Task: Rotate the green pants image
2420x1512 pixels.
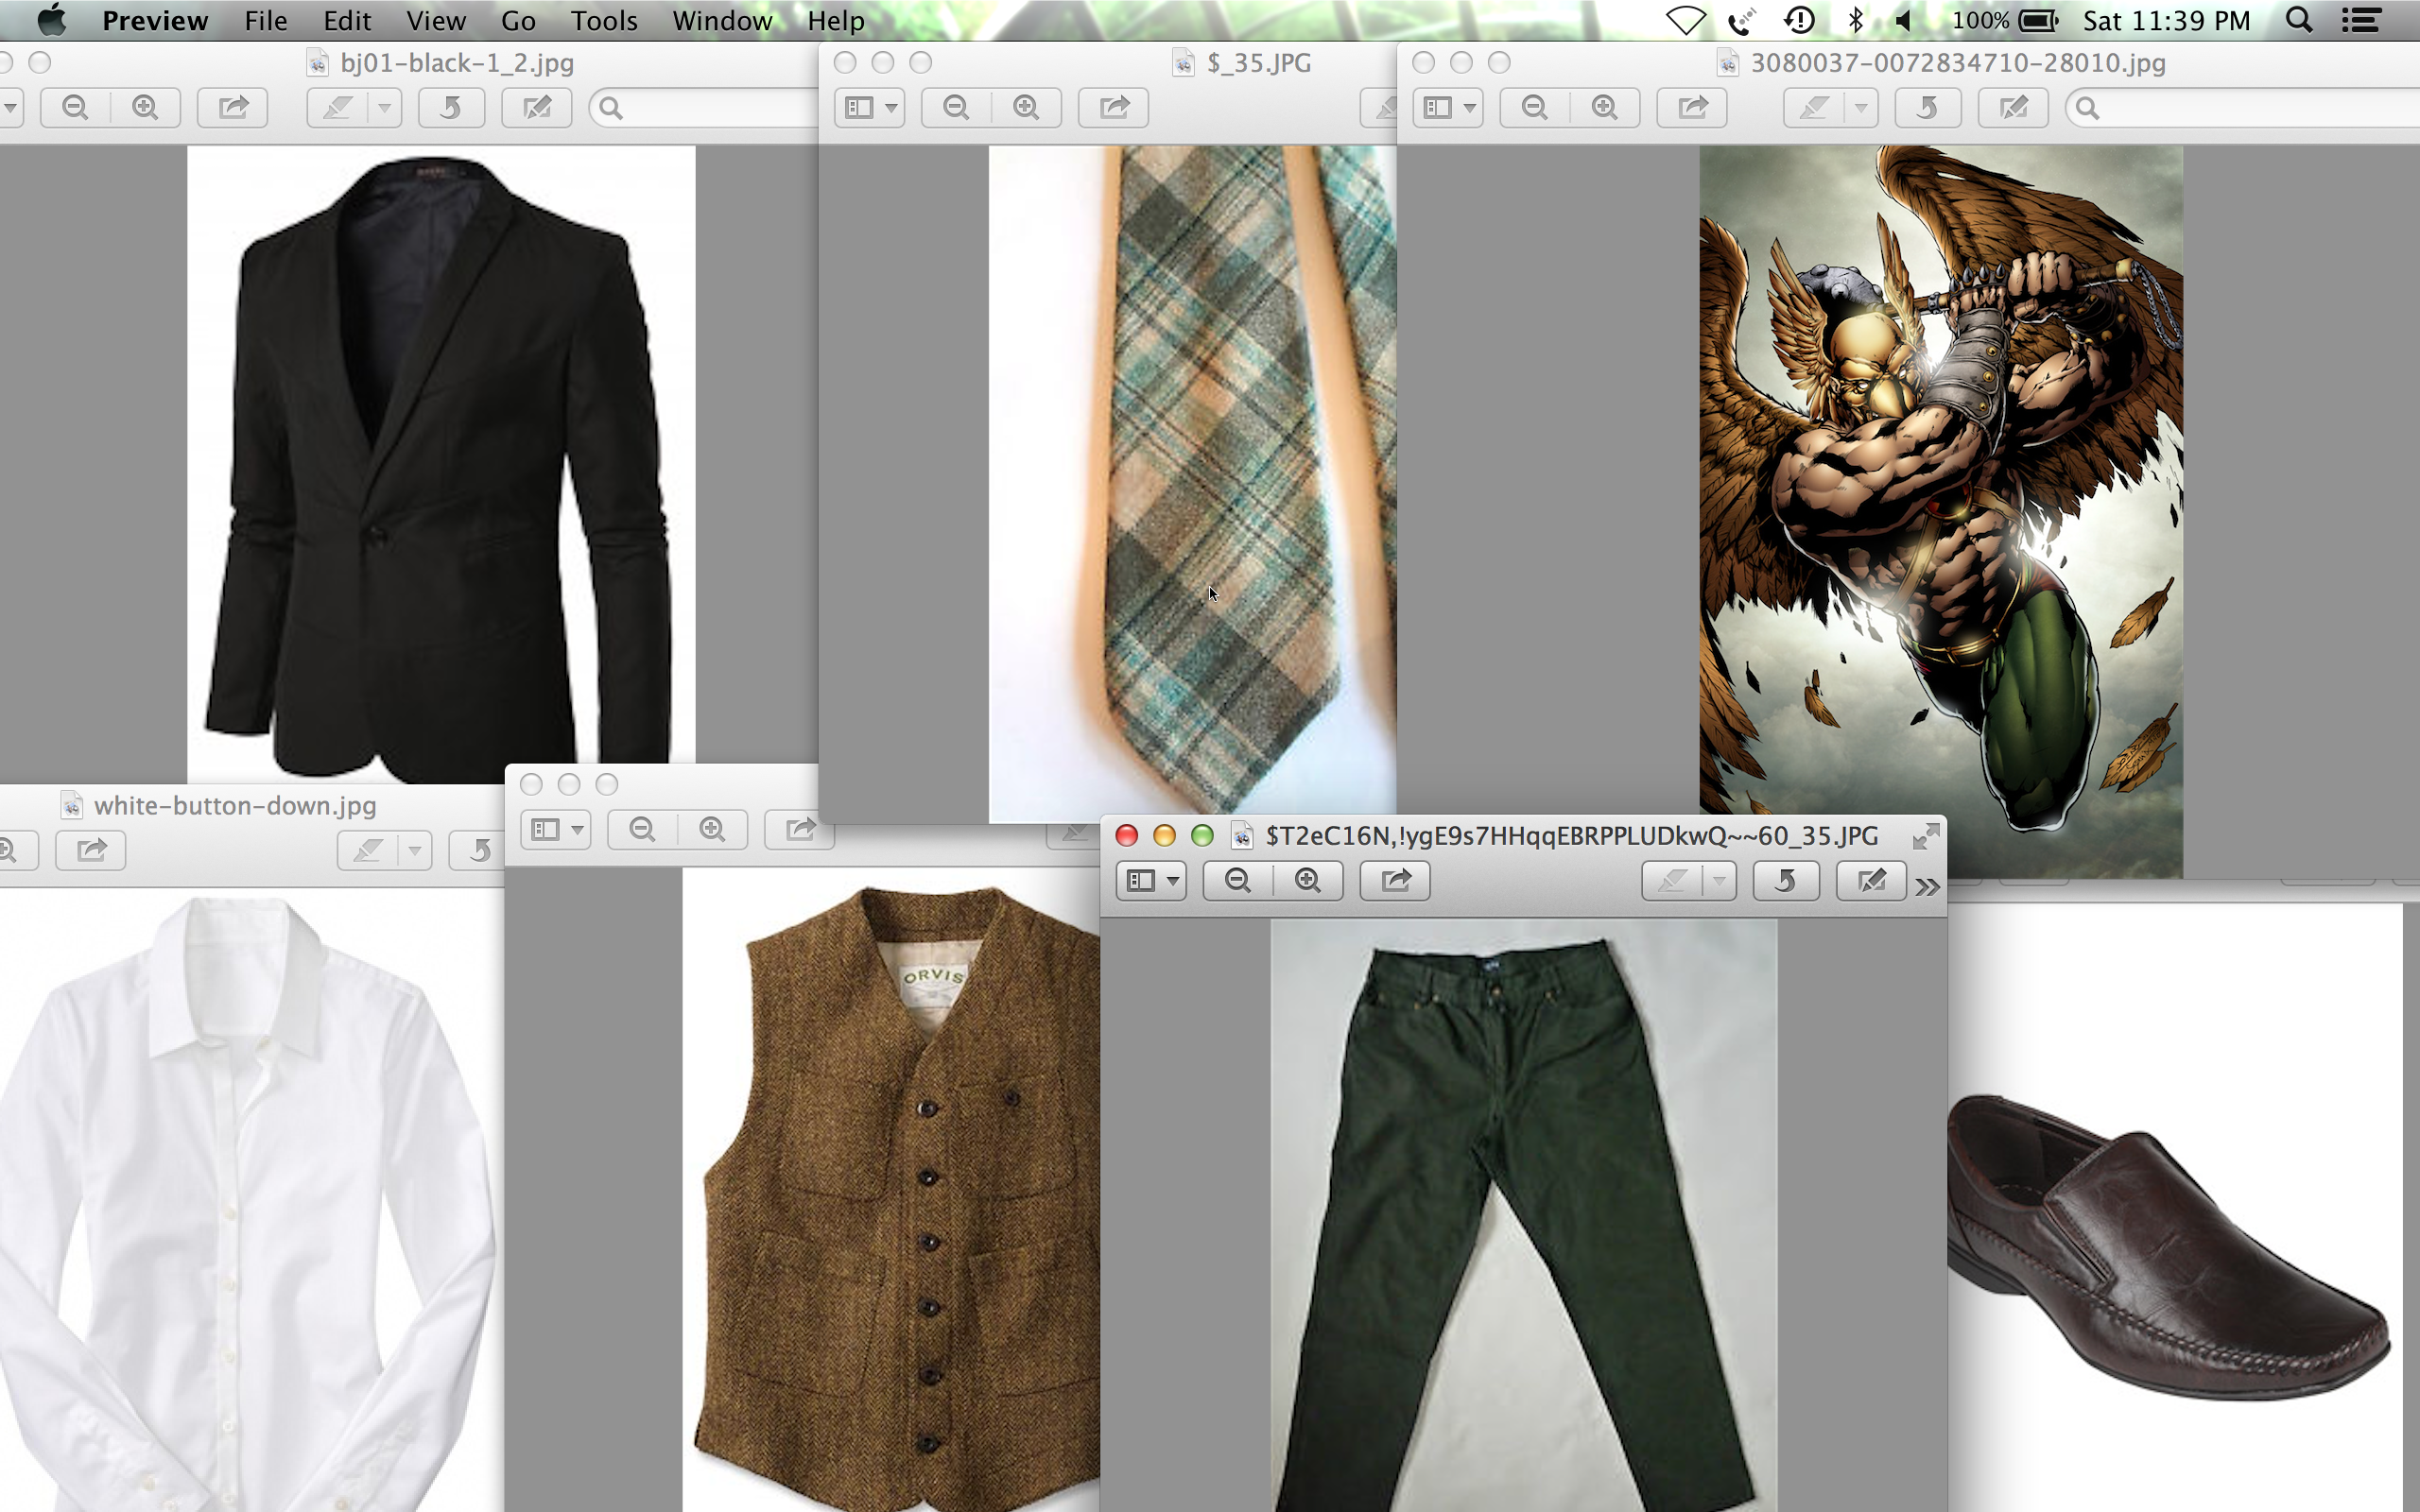Action: [x=1785, y=881]
